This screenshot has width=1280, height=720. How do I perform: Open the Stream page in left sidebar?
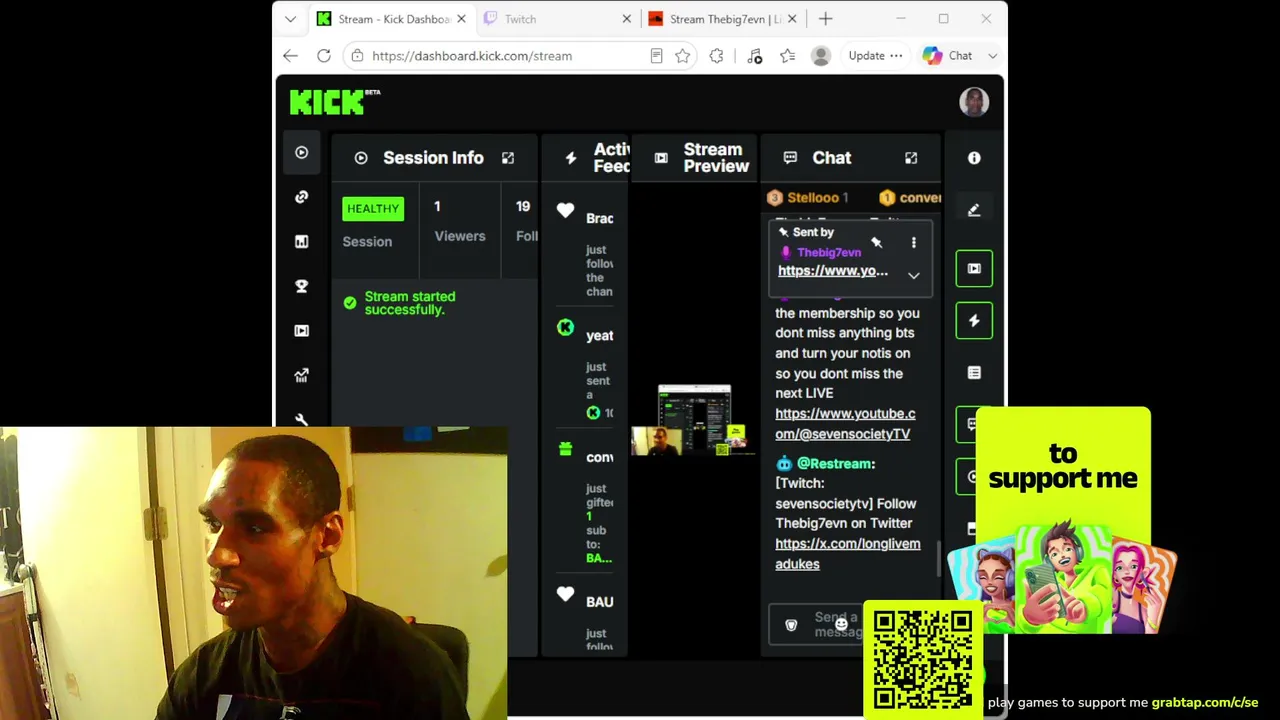(x=301, y=153)
